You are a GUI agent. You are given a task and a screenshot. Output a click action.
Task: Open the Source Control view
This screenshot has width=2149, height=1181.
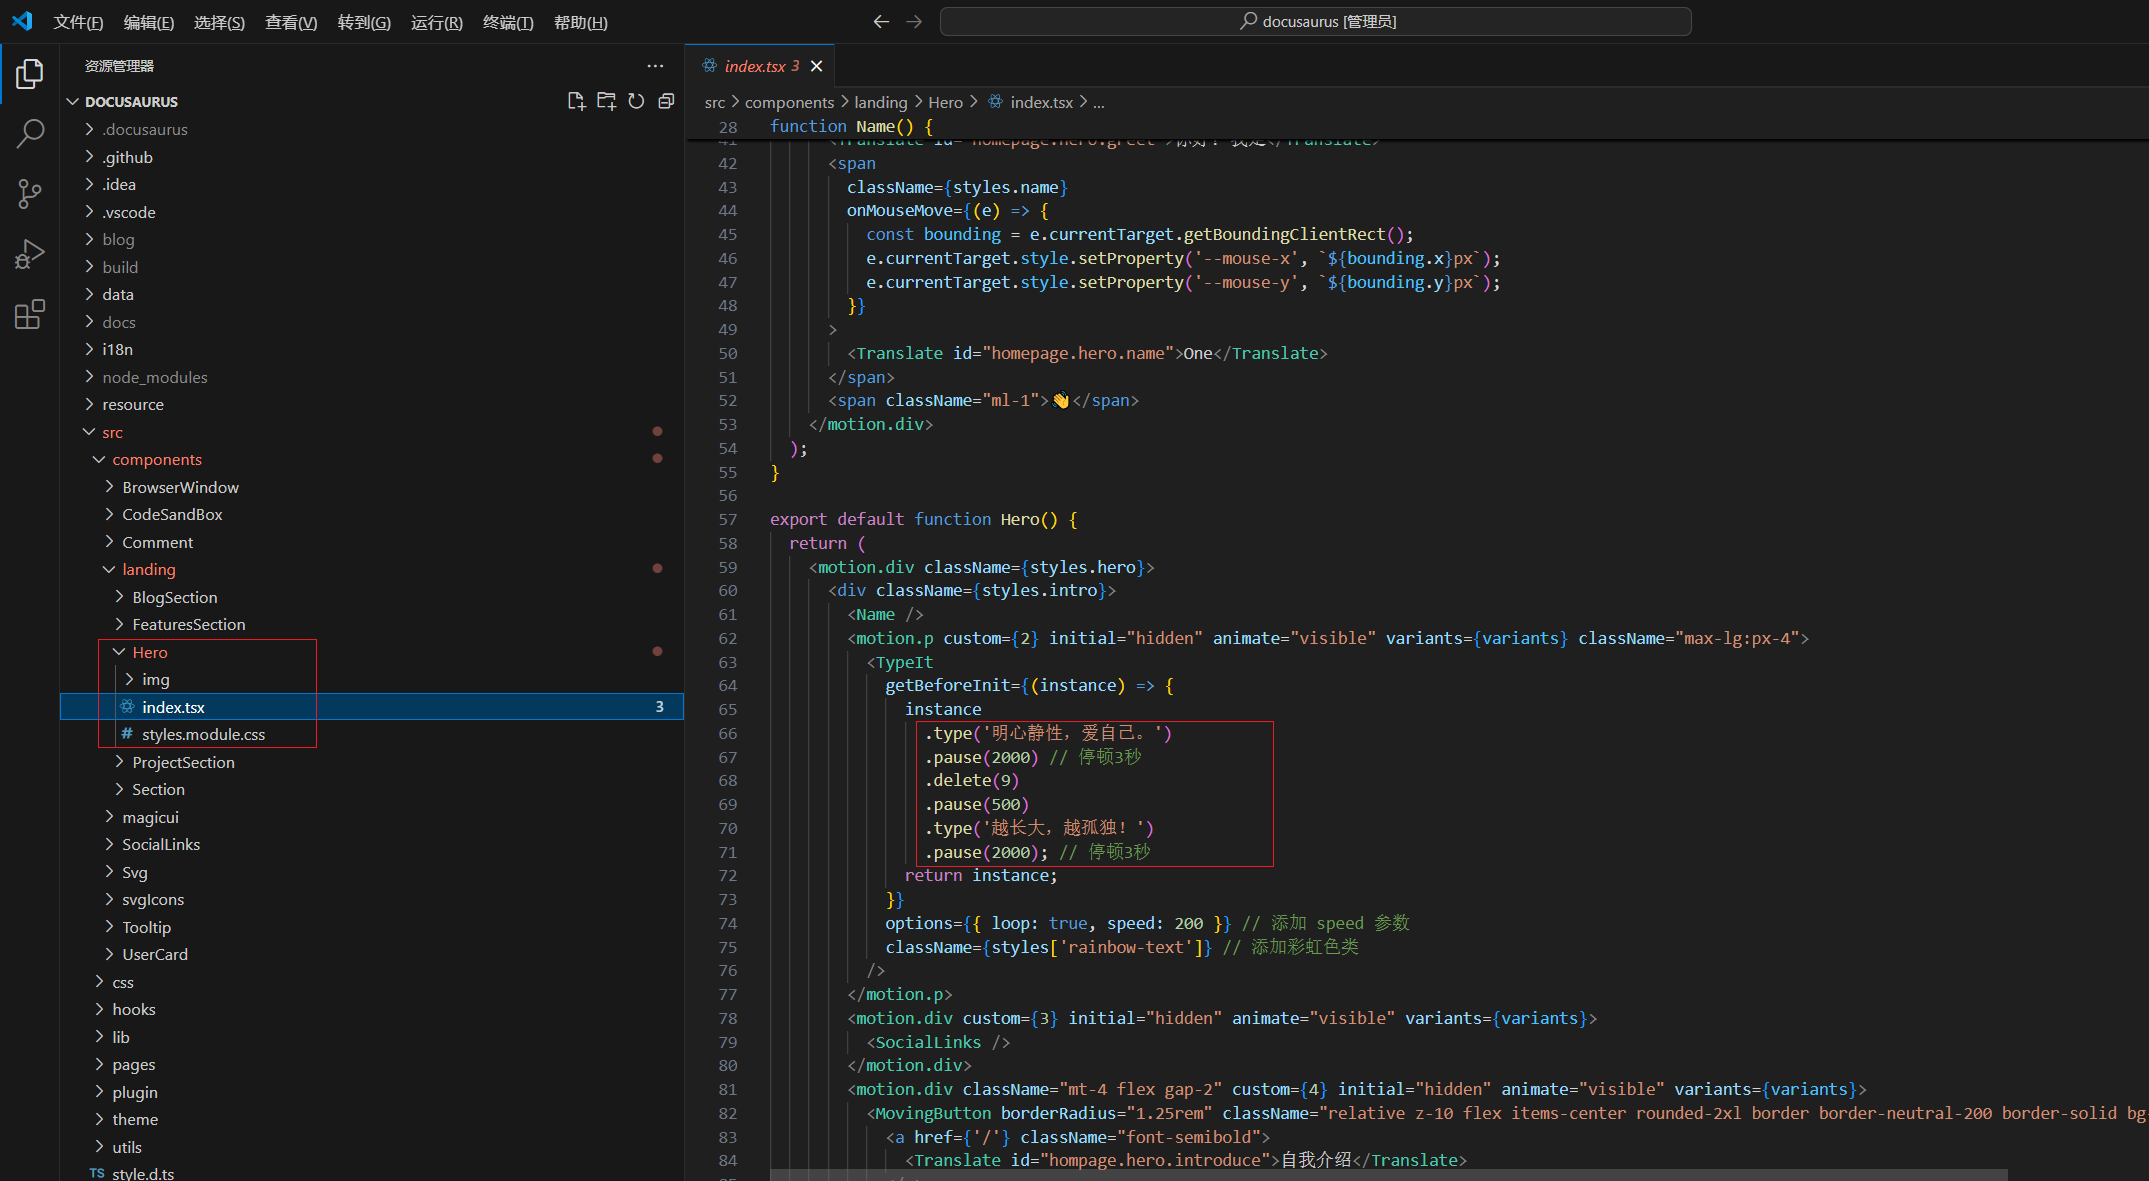tap(30, 194)
